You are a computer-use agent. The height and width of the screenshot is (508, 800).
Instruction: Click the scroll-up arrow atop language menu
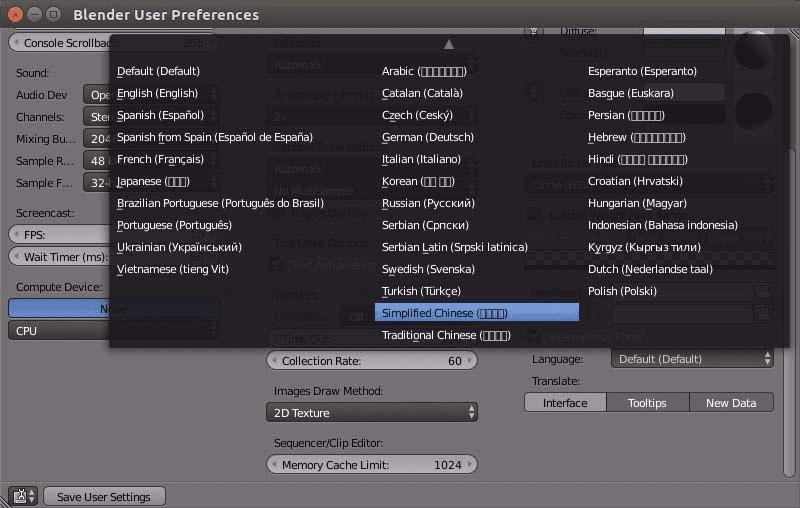click(x=449, y=44)
